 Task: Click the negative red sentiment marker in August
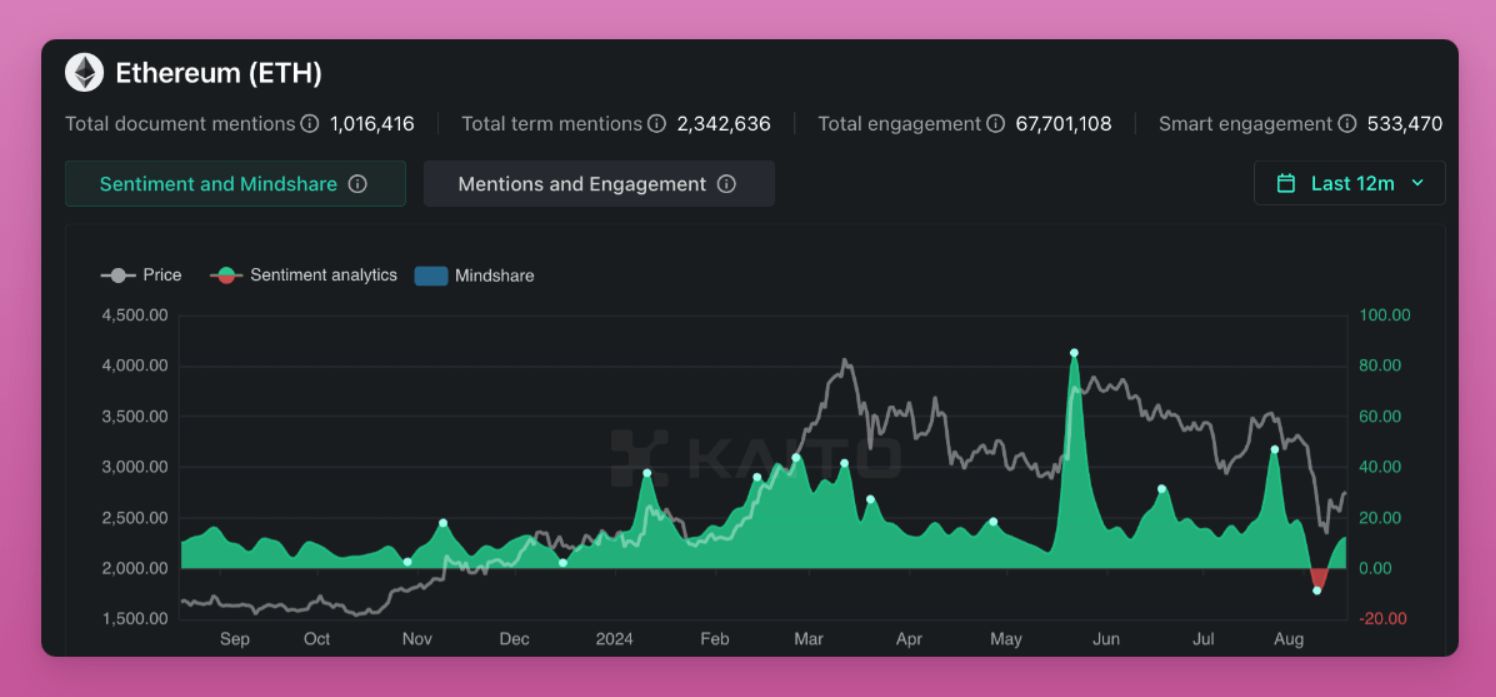(x=1317, y=591)
